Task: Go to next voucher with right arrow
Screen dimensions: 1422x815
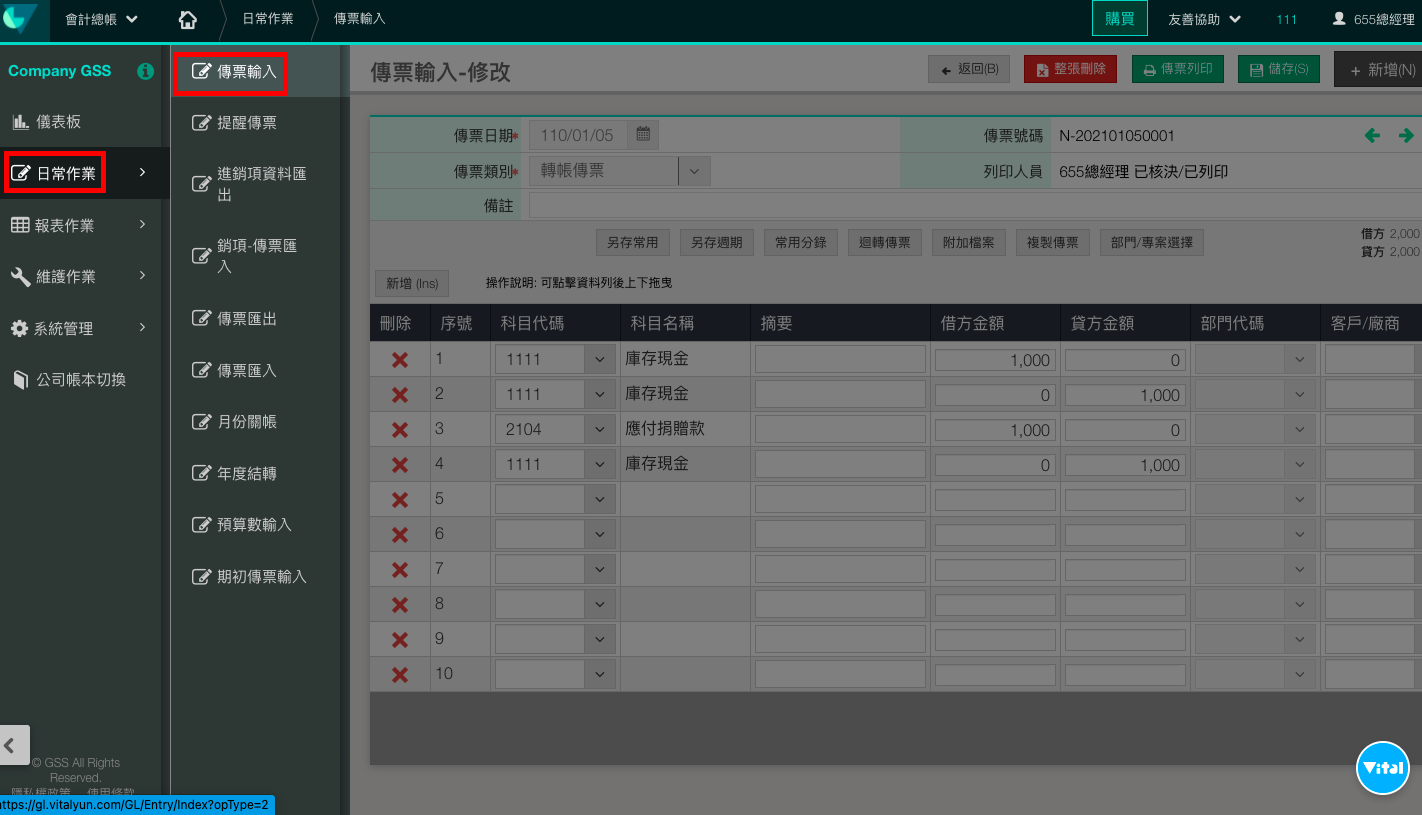Action: [1406, 136]
